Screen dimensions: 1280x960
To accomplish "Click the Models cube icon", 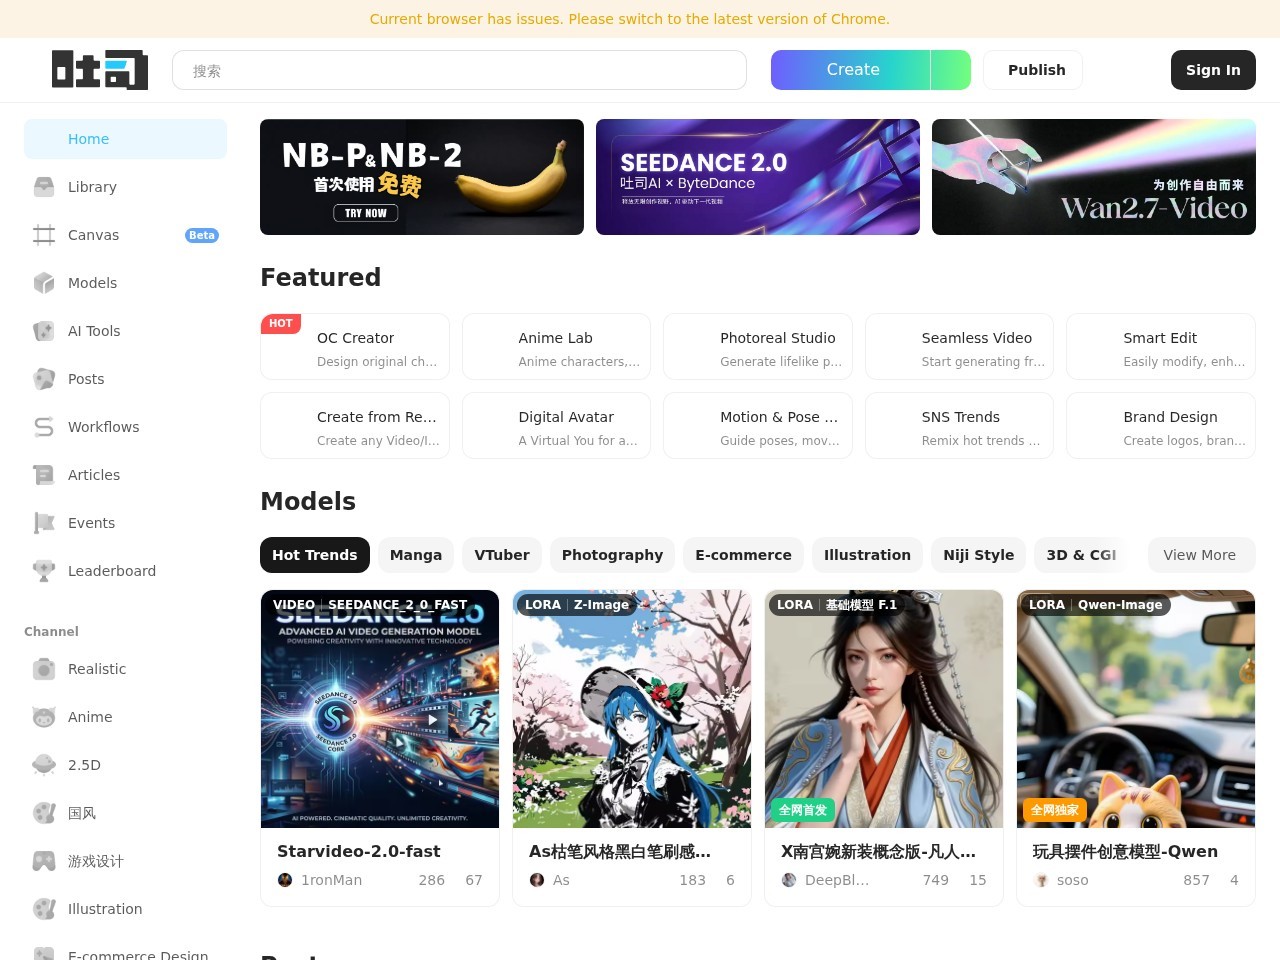I will tap(44, 283).
